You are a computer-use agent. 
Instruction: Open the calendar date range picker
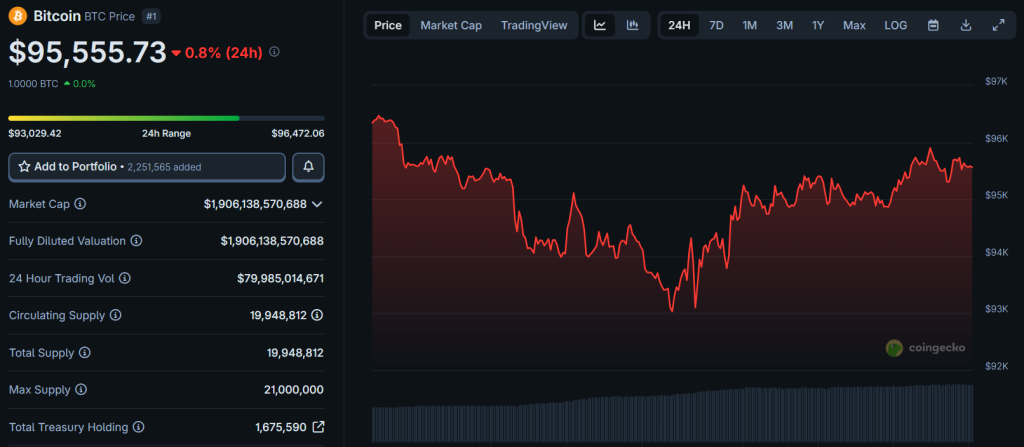[933, 25]
